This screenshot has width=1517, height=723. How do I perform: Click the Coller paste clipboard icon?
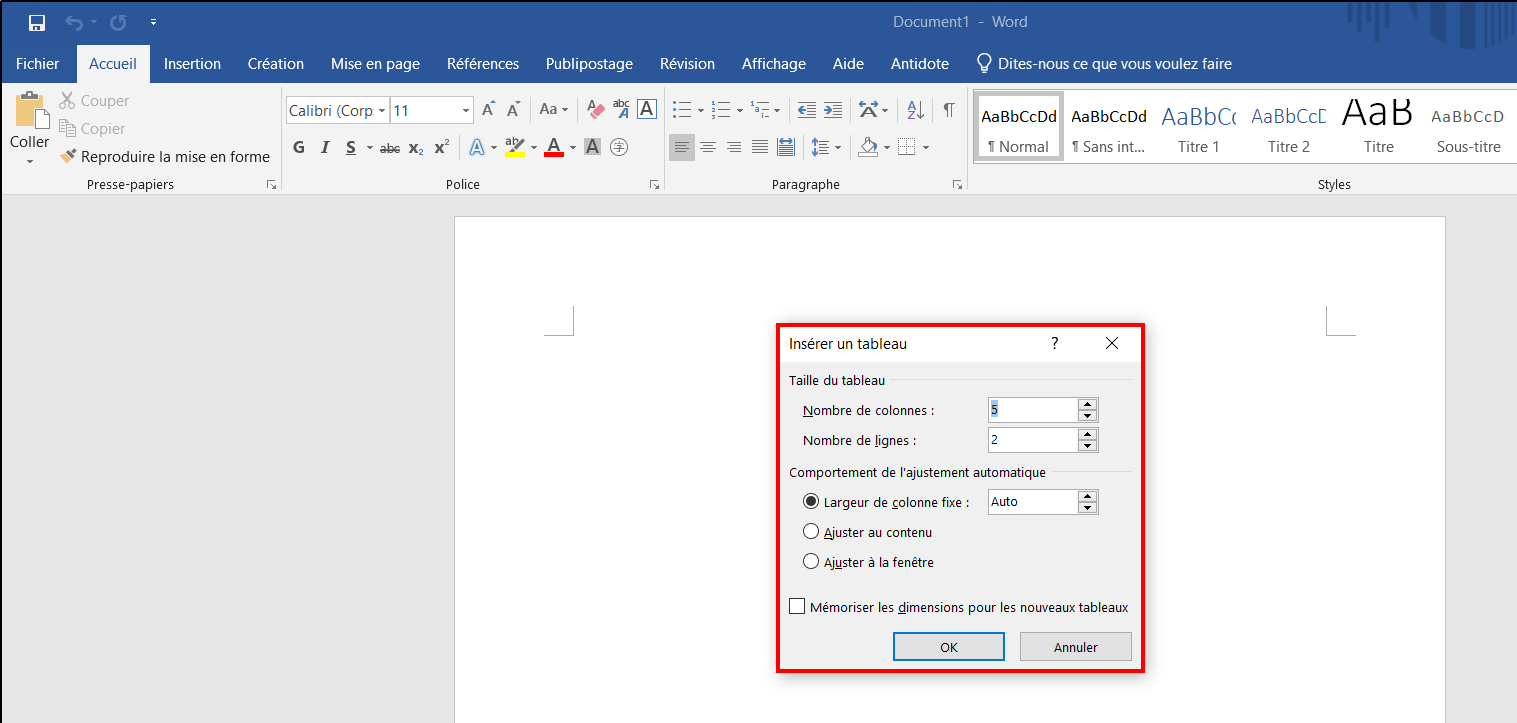pos(30,110)
